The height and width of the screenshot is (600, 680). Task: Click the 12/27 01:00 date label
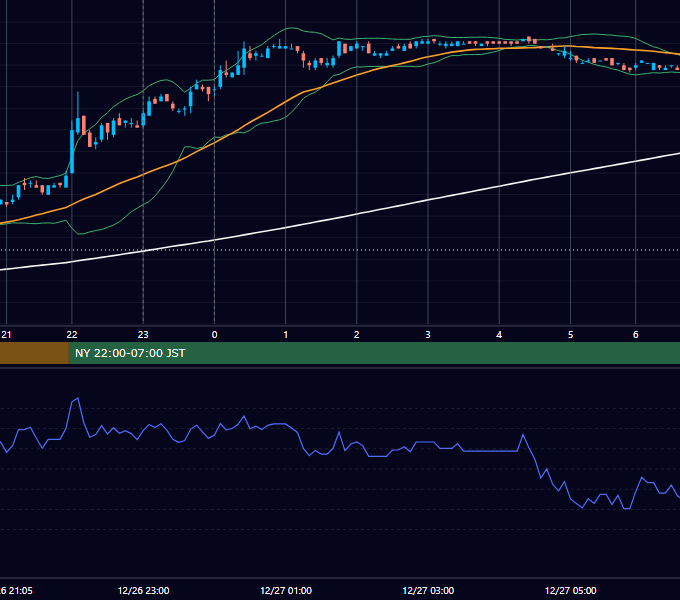(x=286, y=590)
